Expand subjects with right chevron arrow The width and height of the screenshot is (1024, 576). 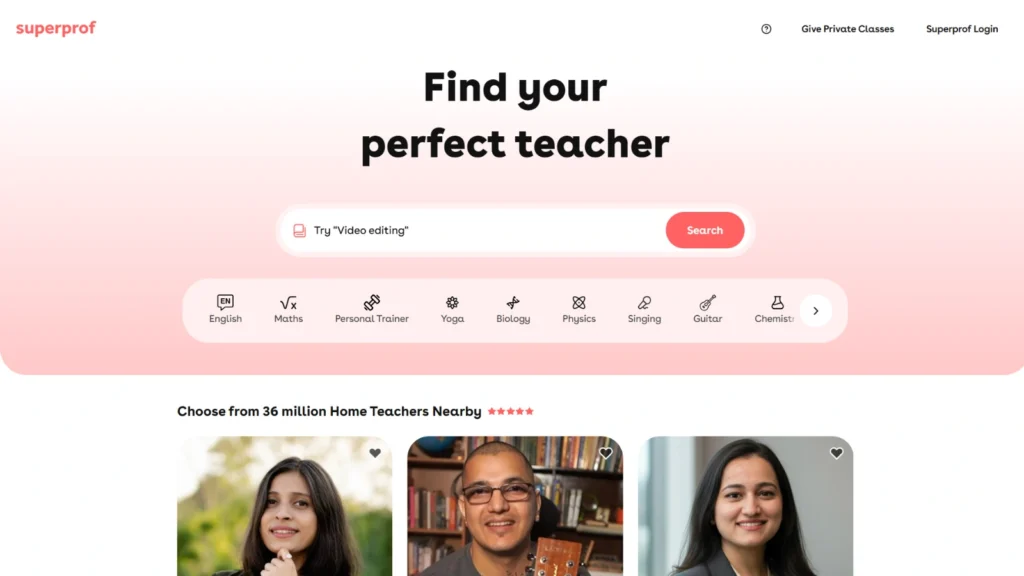[816, 311]
